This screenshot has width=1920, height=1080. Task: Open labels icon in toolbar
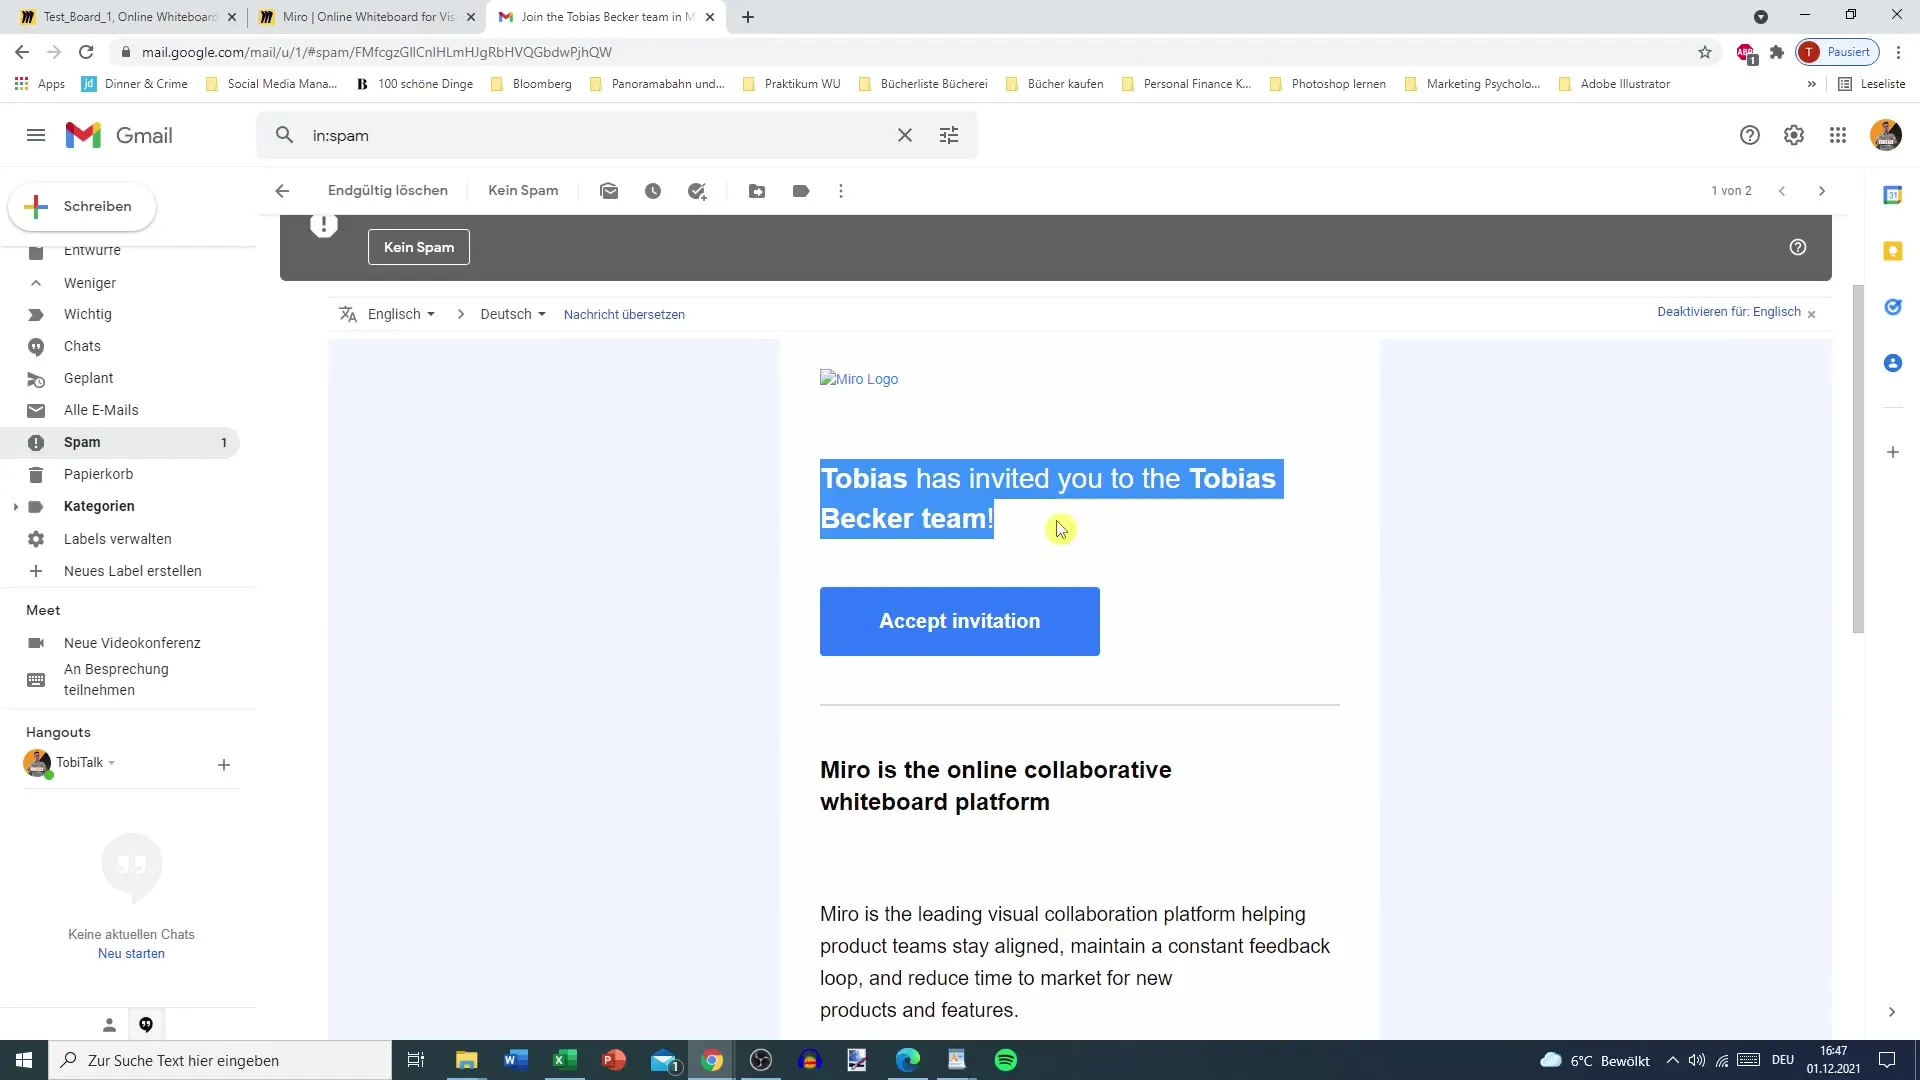point(801,191)
